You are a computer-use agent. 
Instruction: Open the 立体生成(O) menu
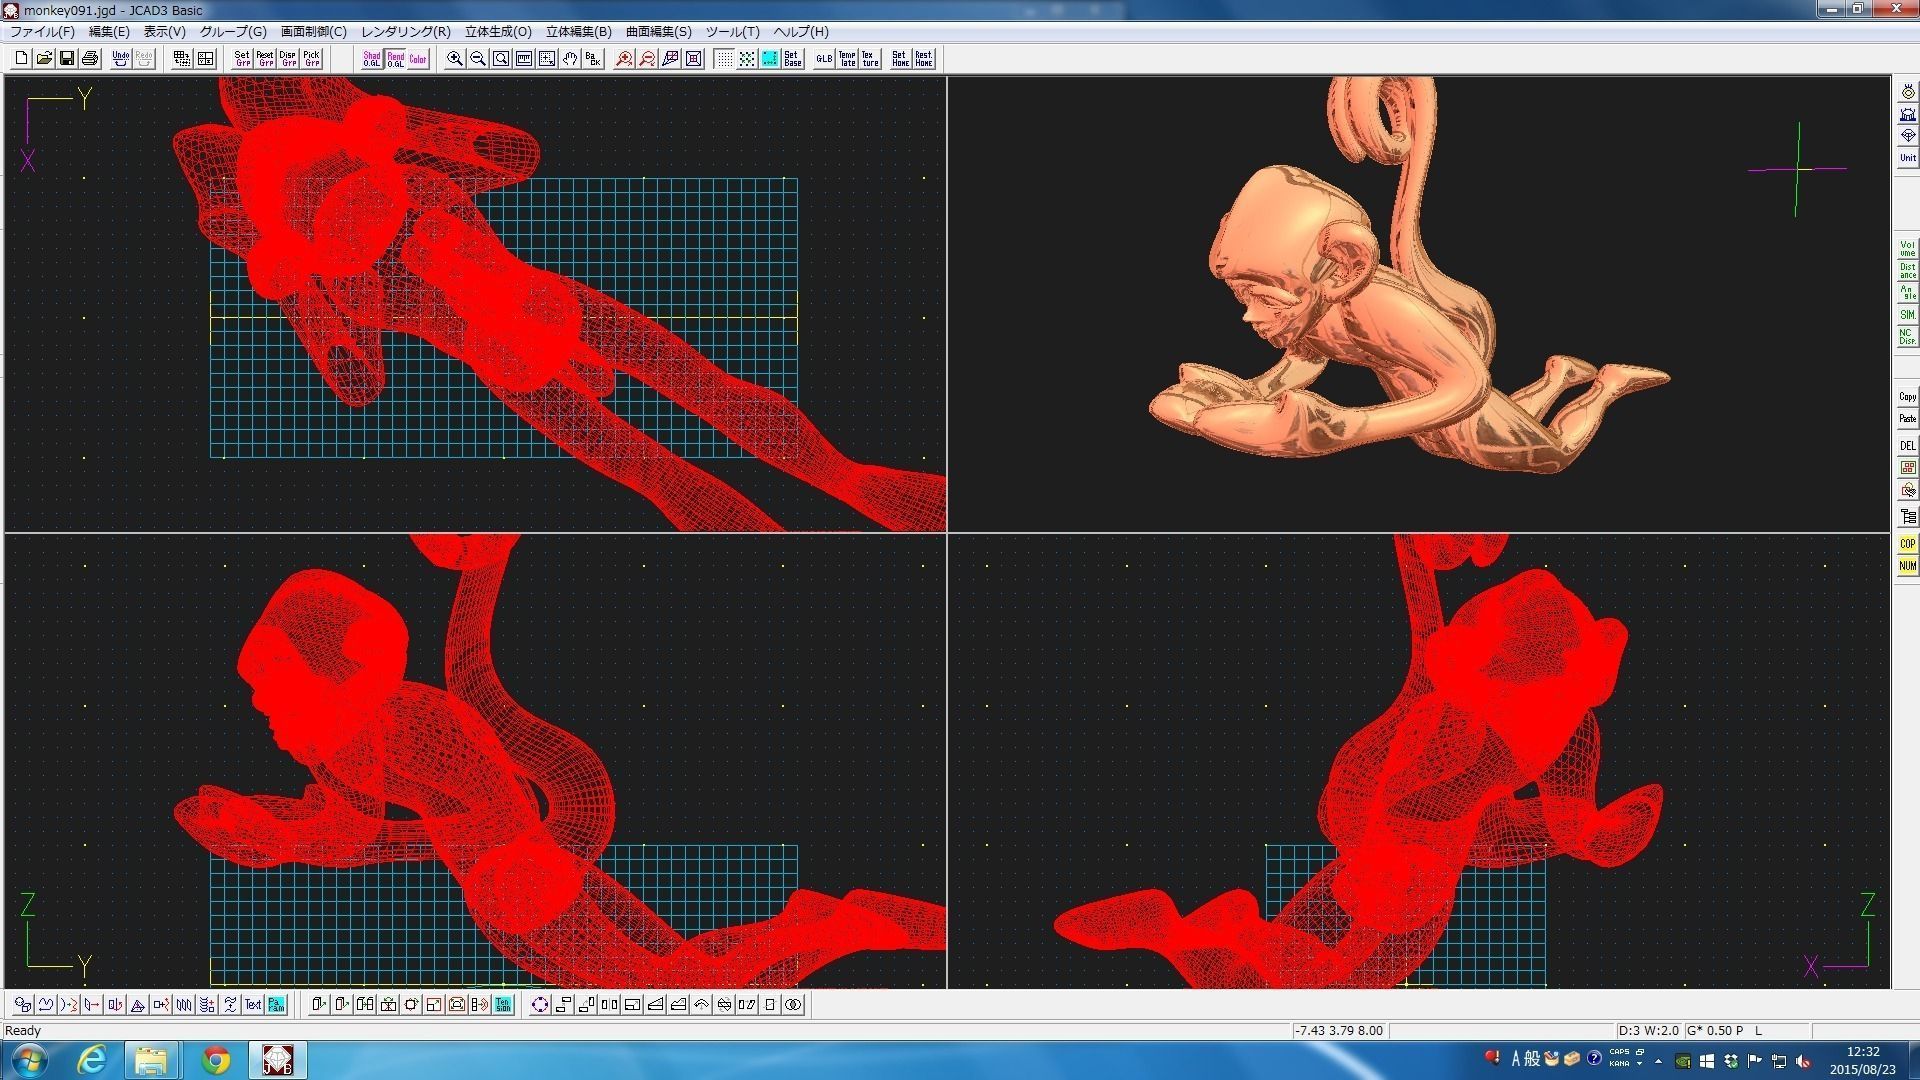497,32
